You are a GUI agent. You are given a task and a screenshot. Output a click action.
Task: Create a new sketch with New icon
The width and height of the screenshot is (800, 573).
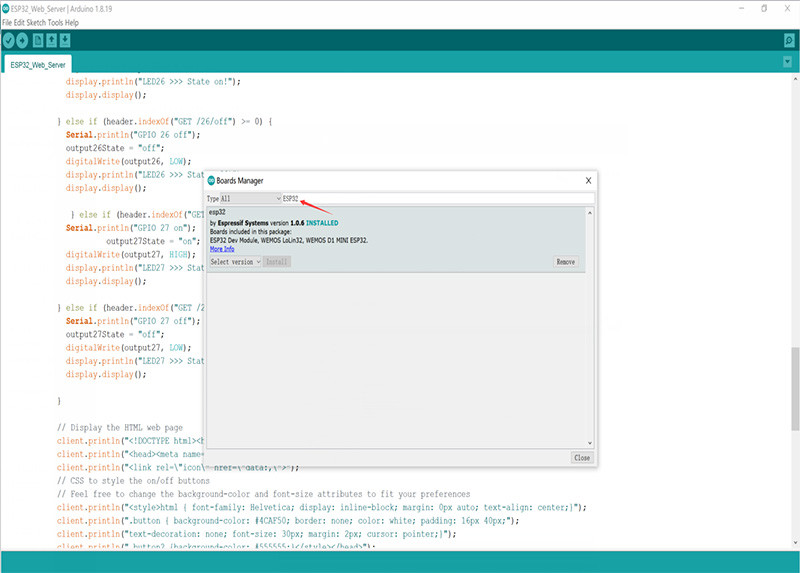[38, 40]
